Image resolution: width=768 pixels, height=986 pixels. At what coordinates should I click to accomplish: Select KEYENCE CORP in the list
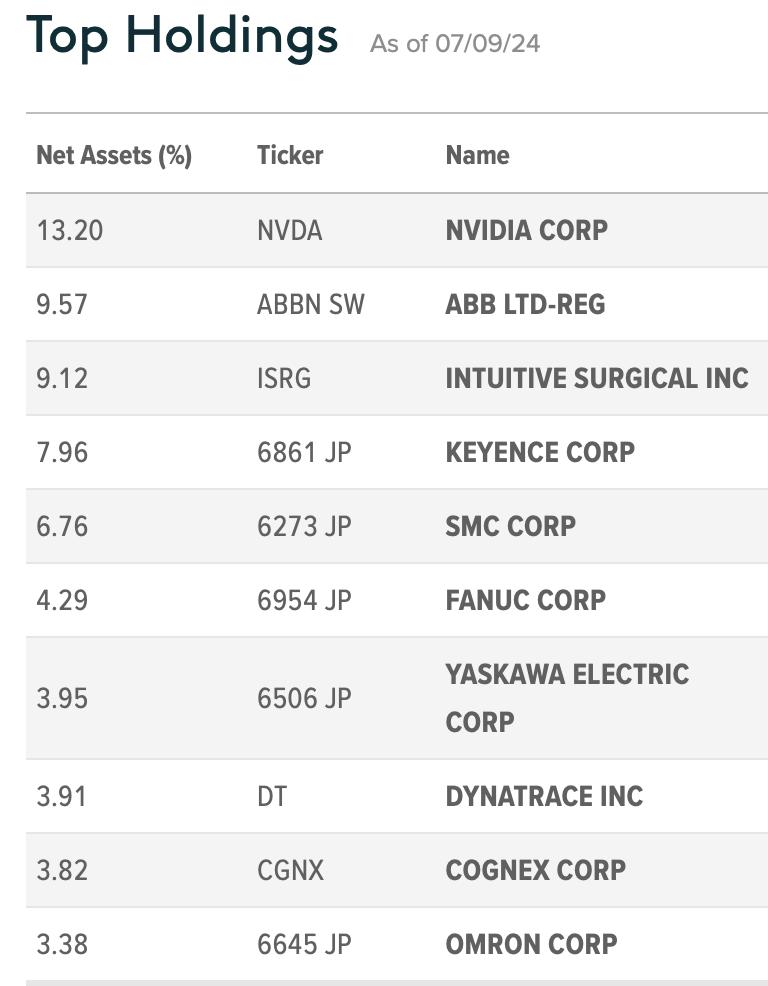tap(540, 452)
